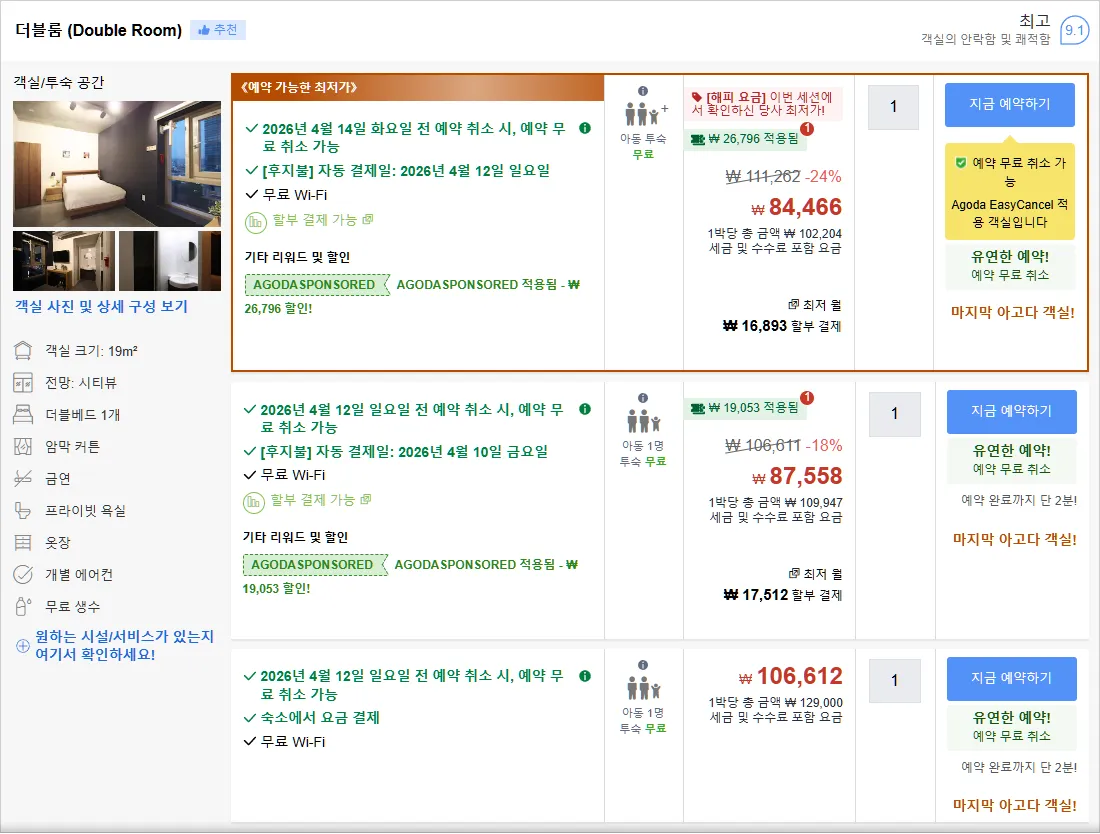This screenshot has width=1100, height=834.
Task: Click the 숙소에서 요금 결제 text
Action: click(x=320, y=718)
